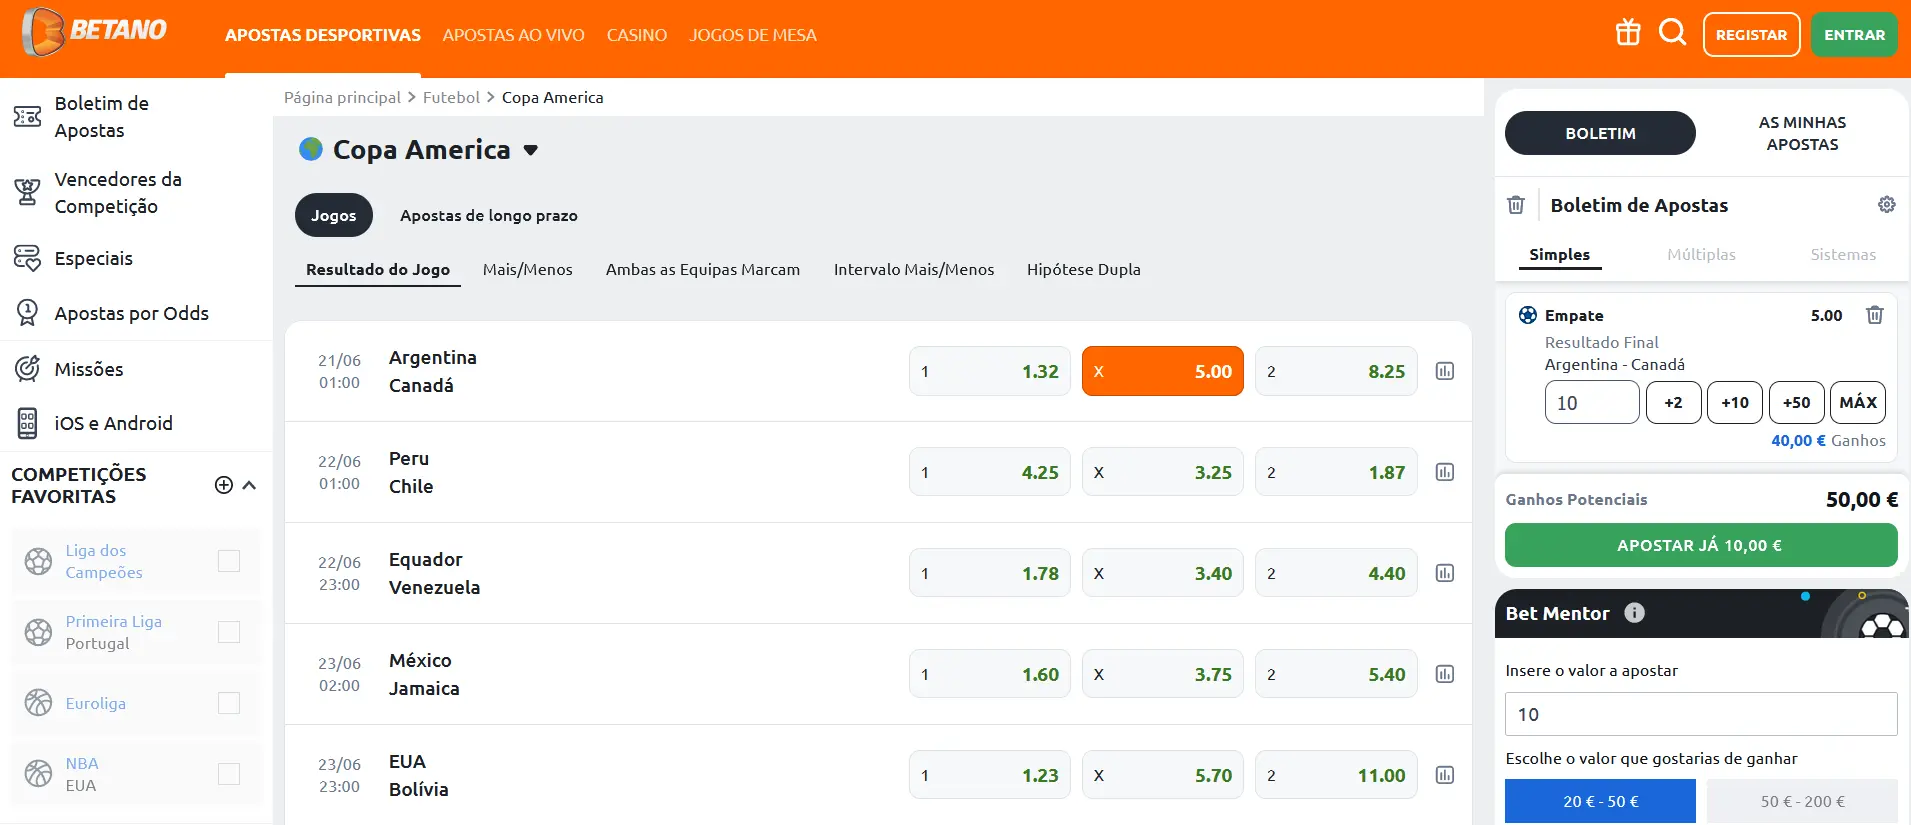The height and width of the screenshot is (825, 1911).
Task: Click the Primeira Liga football icon
Action: point(38,632)
